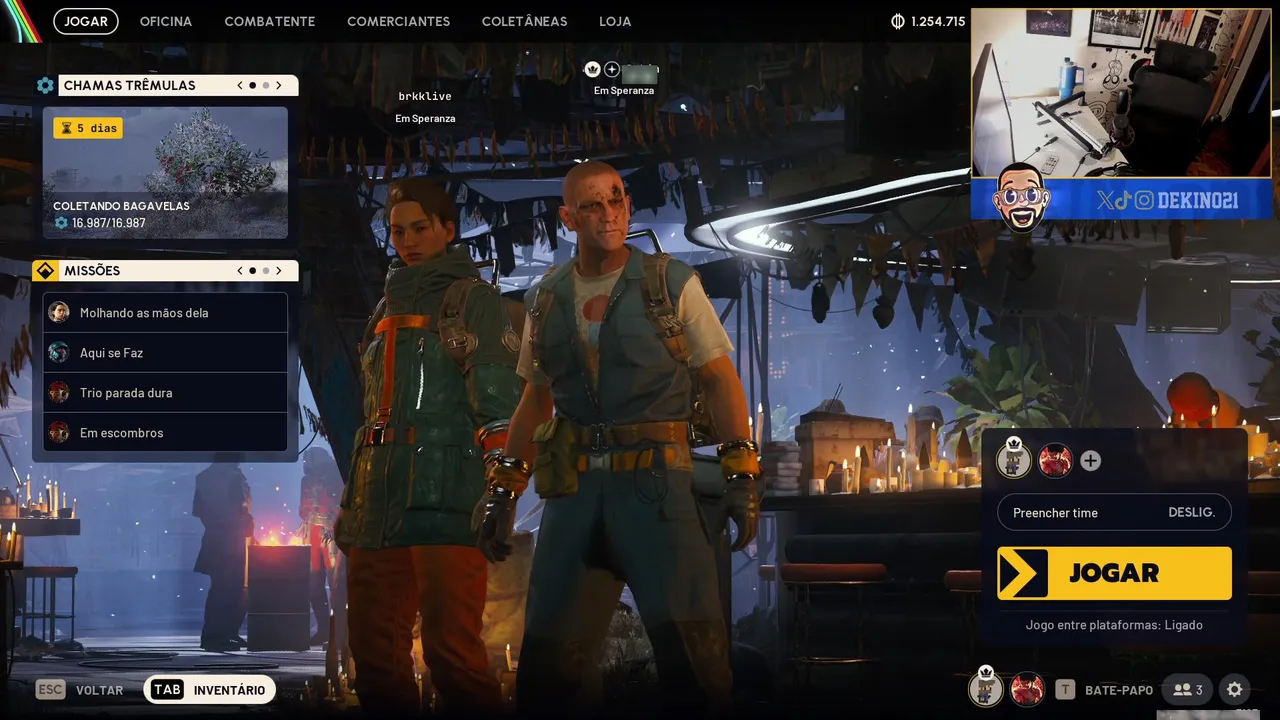Screen dimensions: 1280x720
Task: Open mission Aqui se Faz
Action: [x=165, y=353]
